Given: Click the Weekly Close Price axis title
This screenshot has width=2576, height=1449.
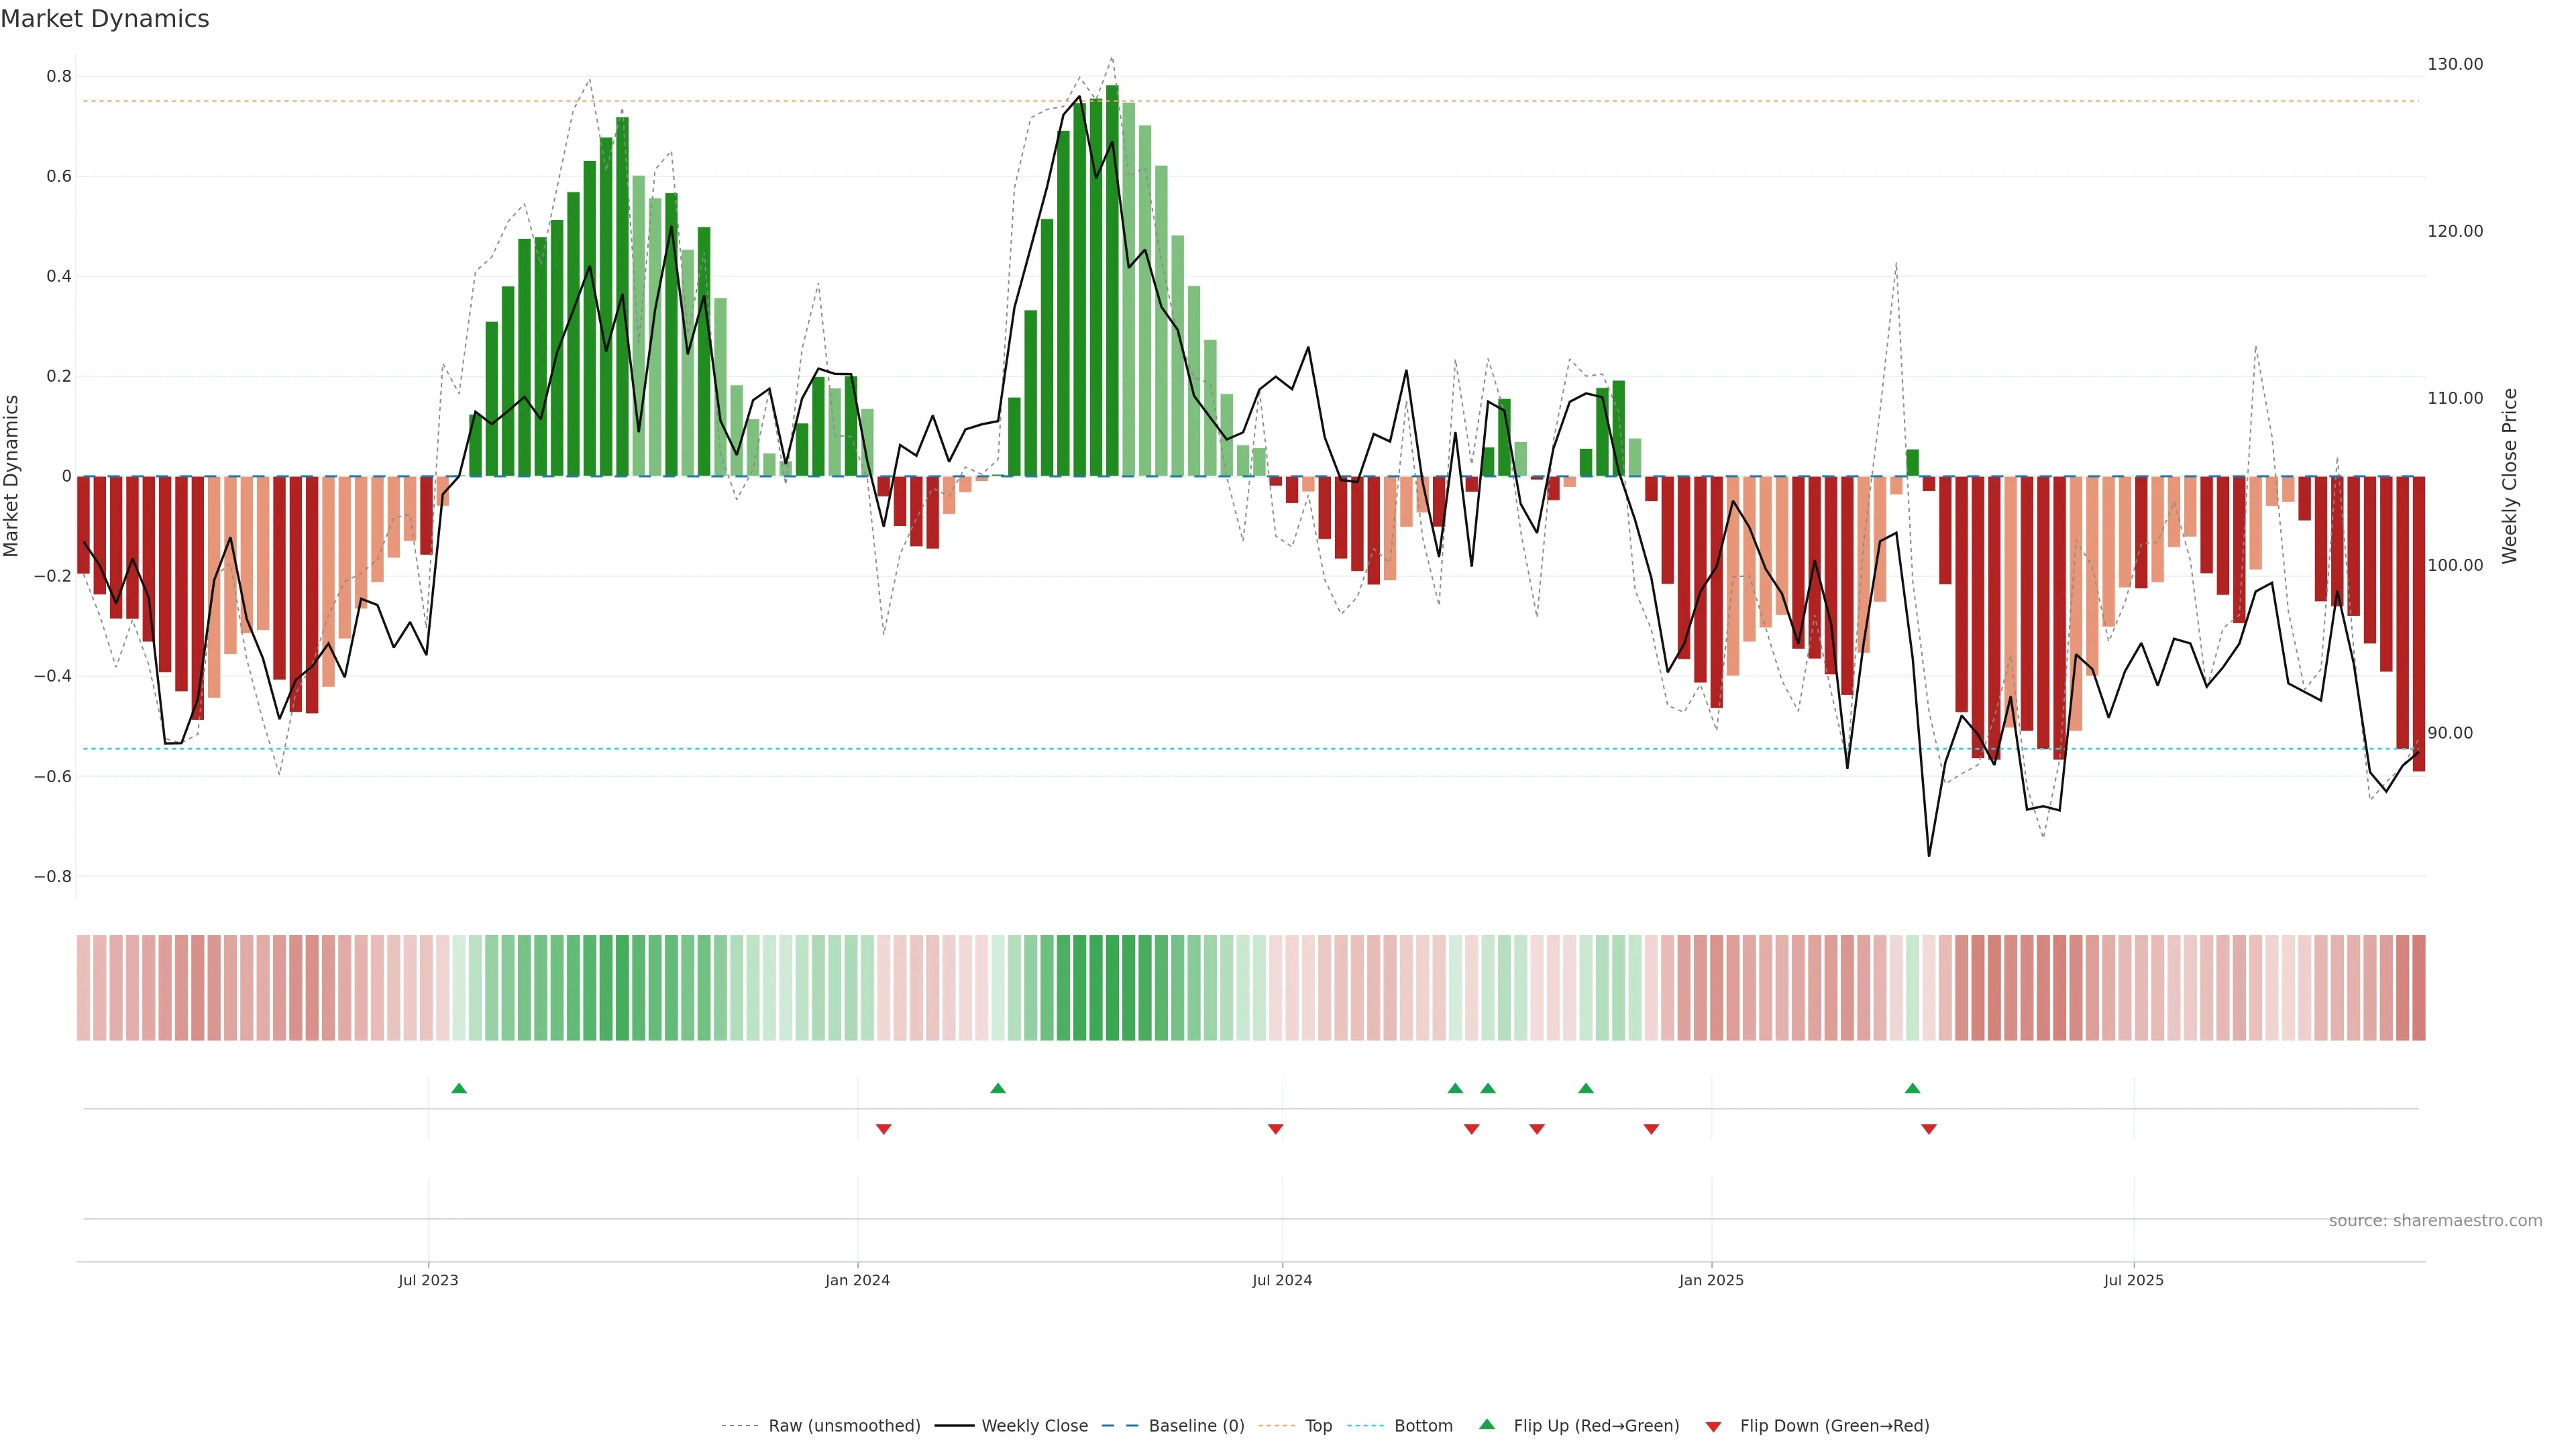Looking at the screenshot, I should (x=2510, y=476).
